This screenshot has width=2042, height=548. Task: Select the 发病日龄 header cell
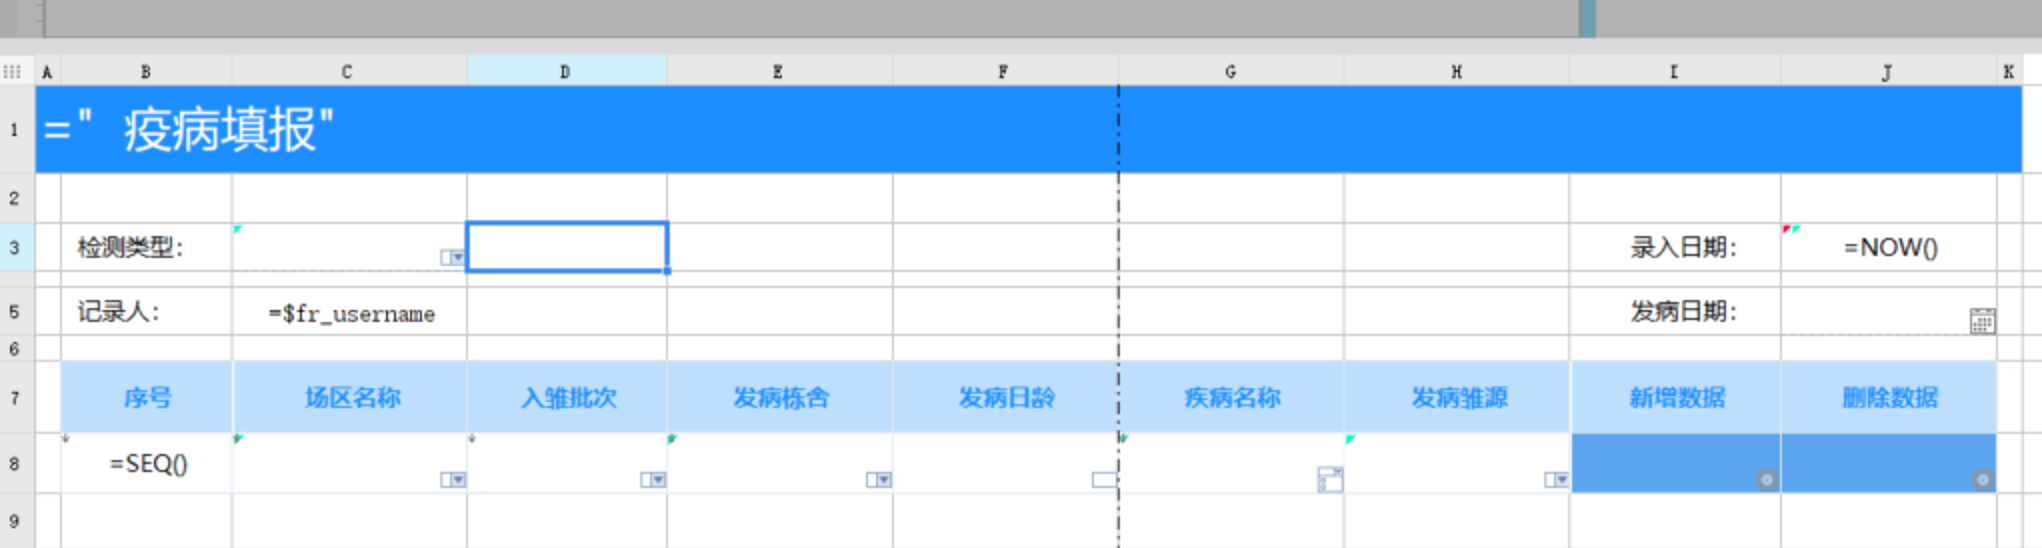pos(1006,397)
